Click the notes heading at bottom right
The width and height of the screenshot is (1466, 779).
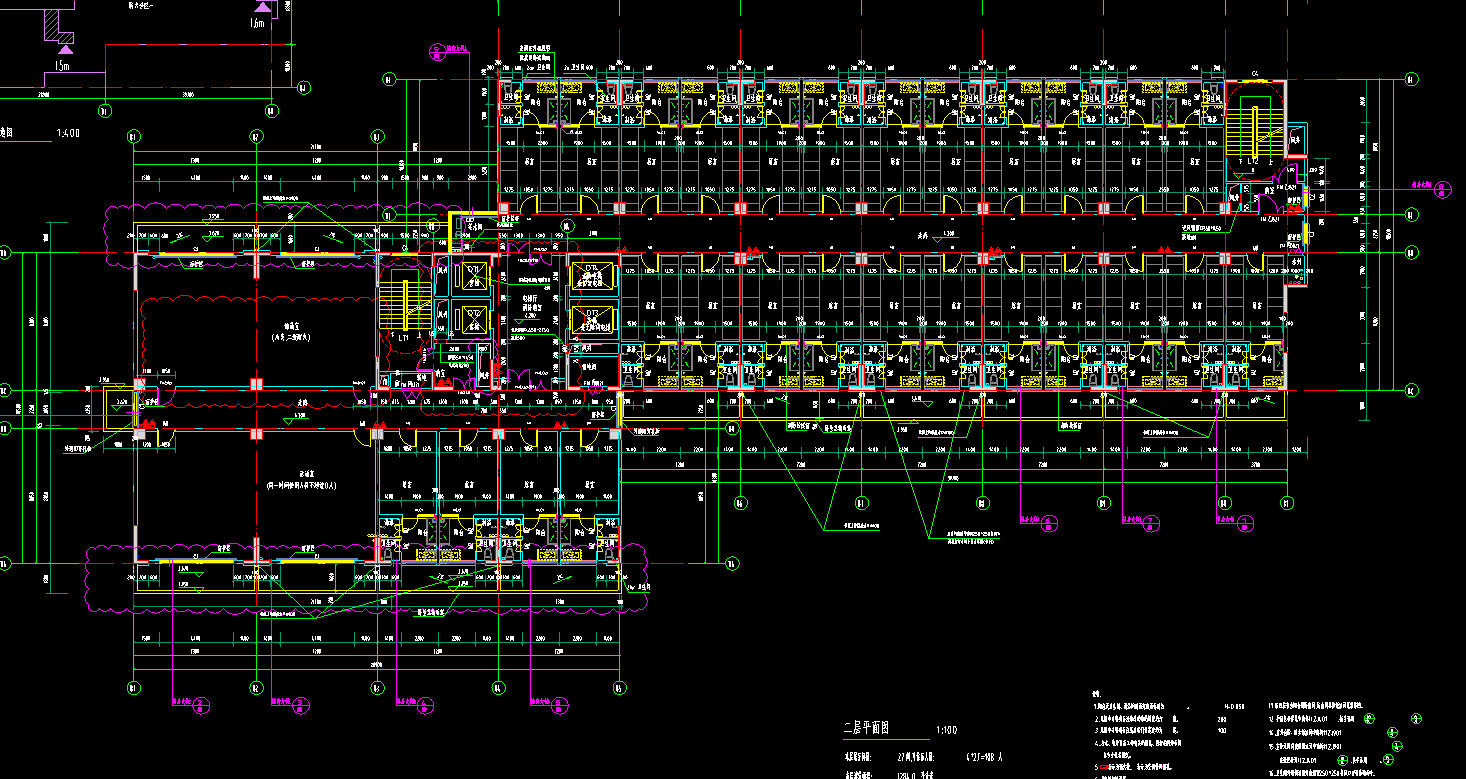click(1095, 693)
